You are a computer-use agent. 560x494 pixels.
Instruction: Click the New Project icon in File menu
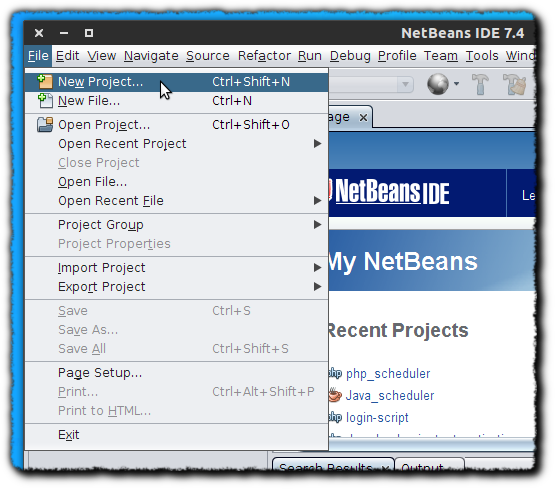pos(45,82)
